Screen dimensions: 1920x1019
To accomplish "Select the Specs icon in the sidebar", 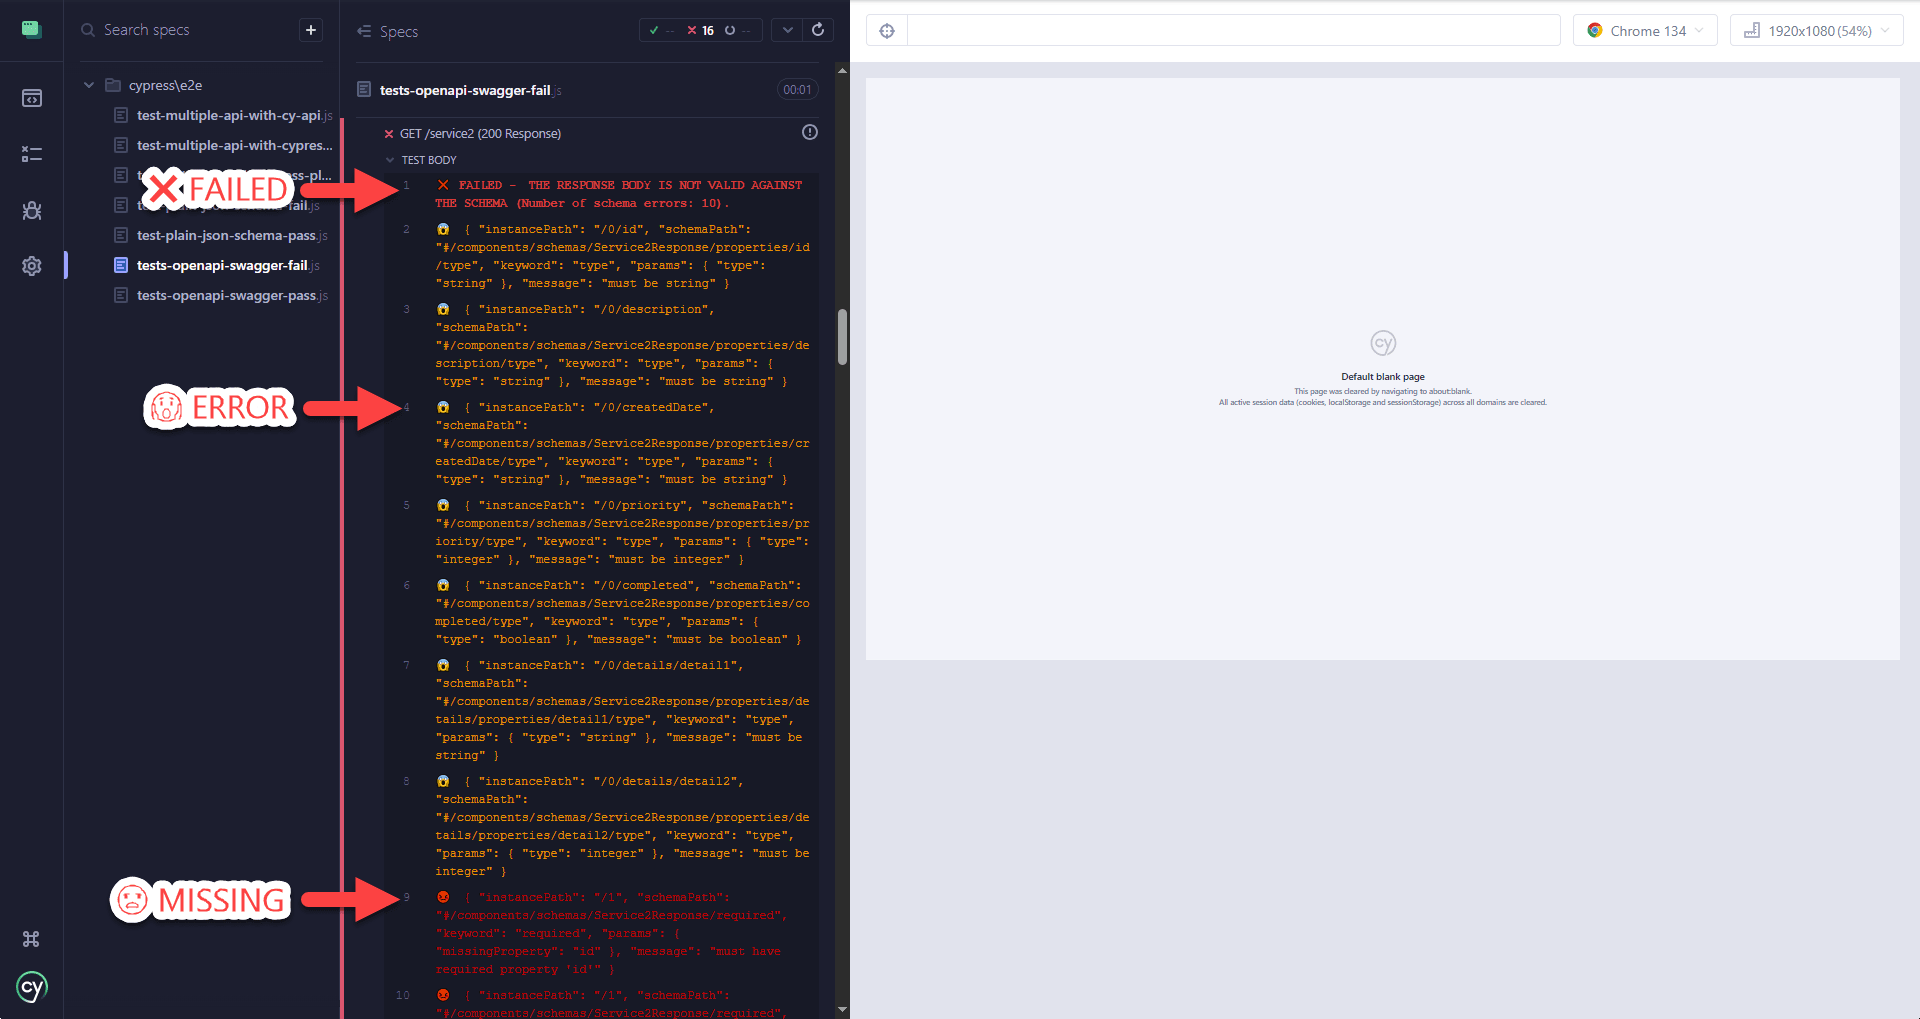I will (31, 97).
